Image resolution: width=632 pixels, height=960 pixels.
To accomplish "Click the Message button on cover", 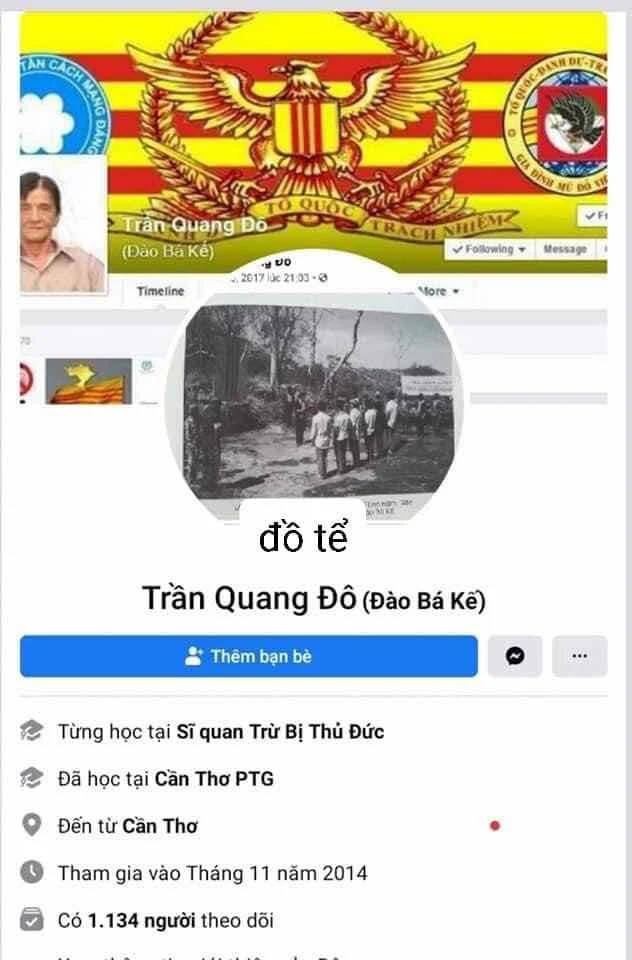I will click(x=565, y=249).
